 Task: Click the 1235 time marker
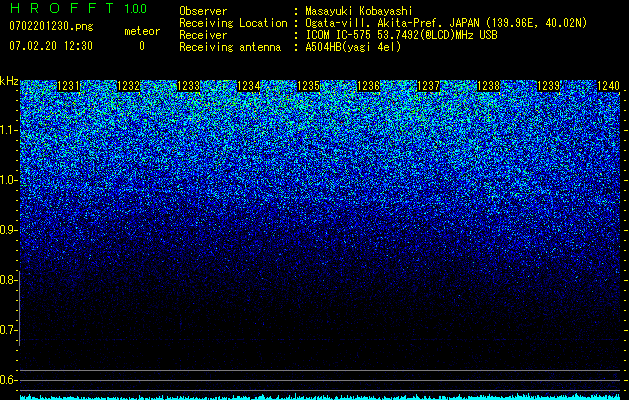tap(308, 86)
